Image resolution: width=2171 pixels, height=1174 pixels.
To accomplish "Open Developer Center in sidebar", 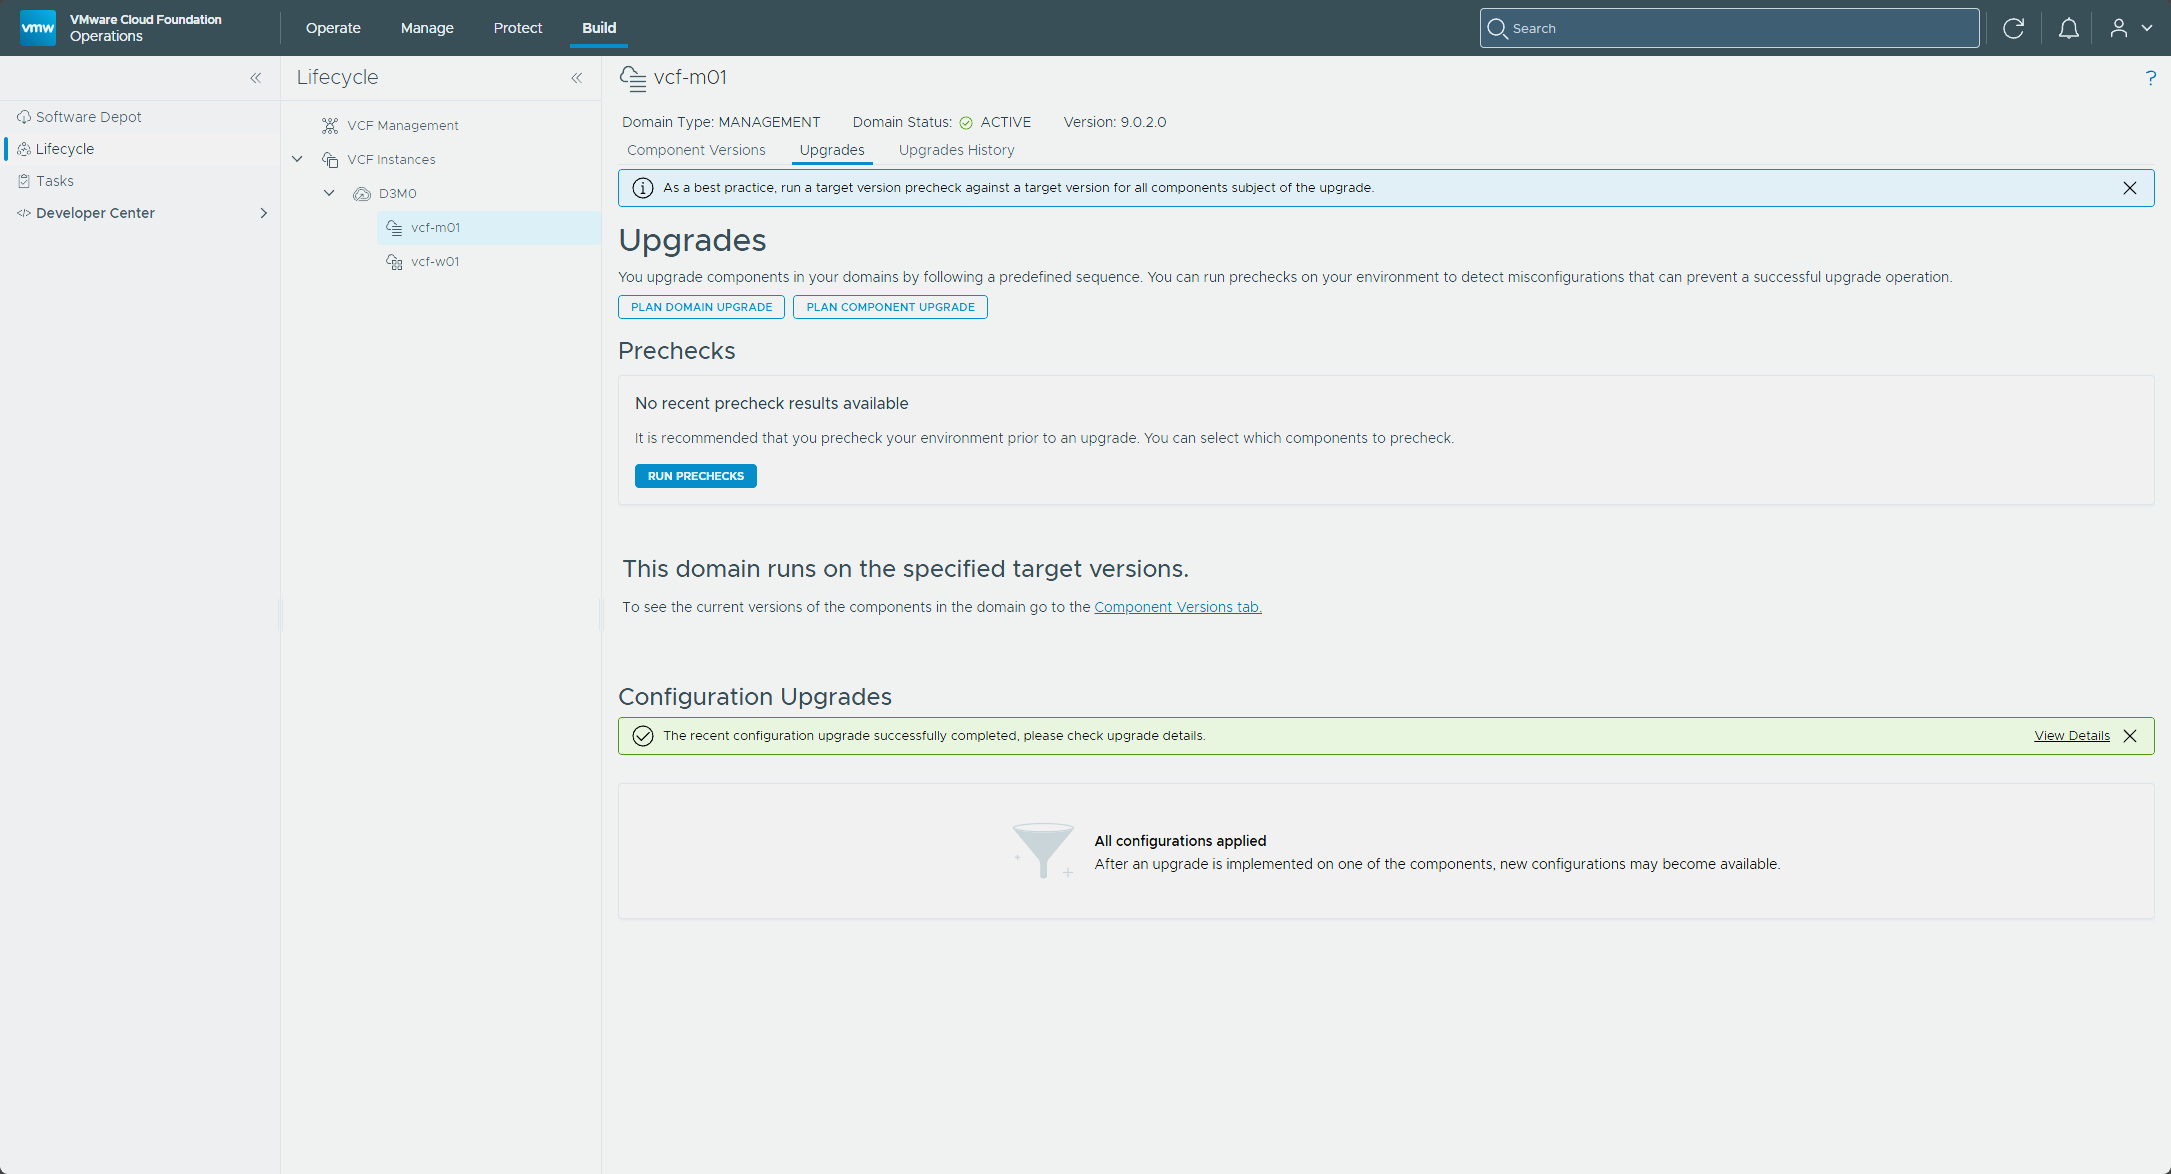I will (x=95, y=213).
